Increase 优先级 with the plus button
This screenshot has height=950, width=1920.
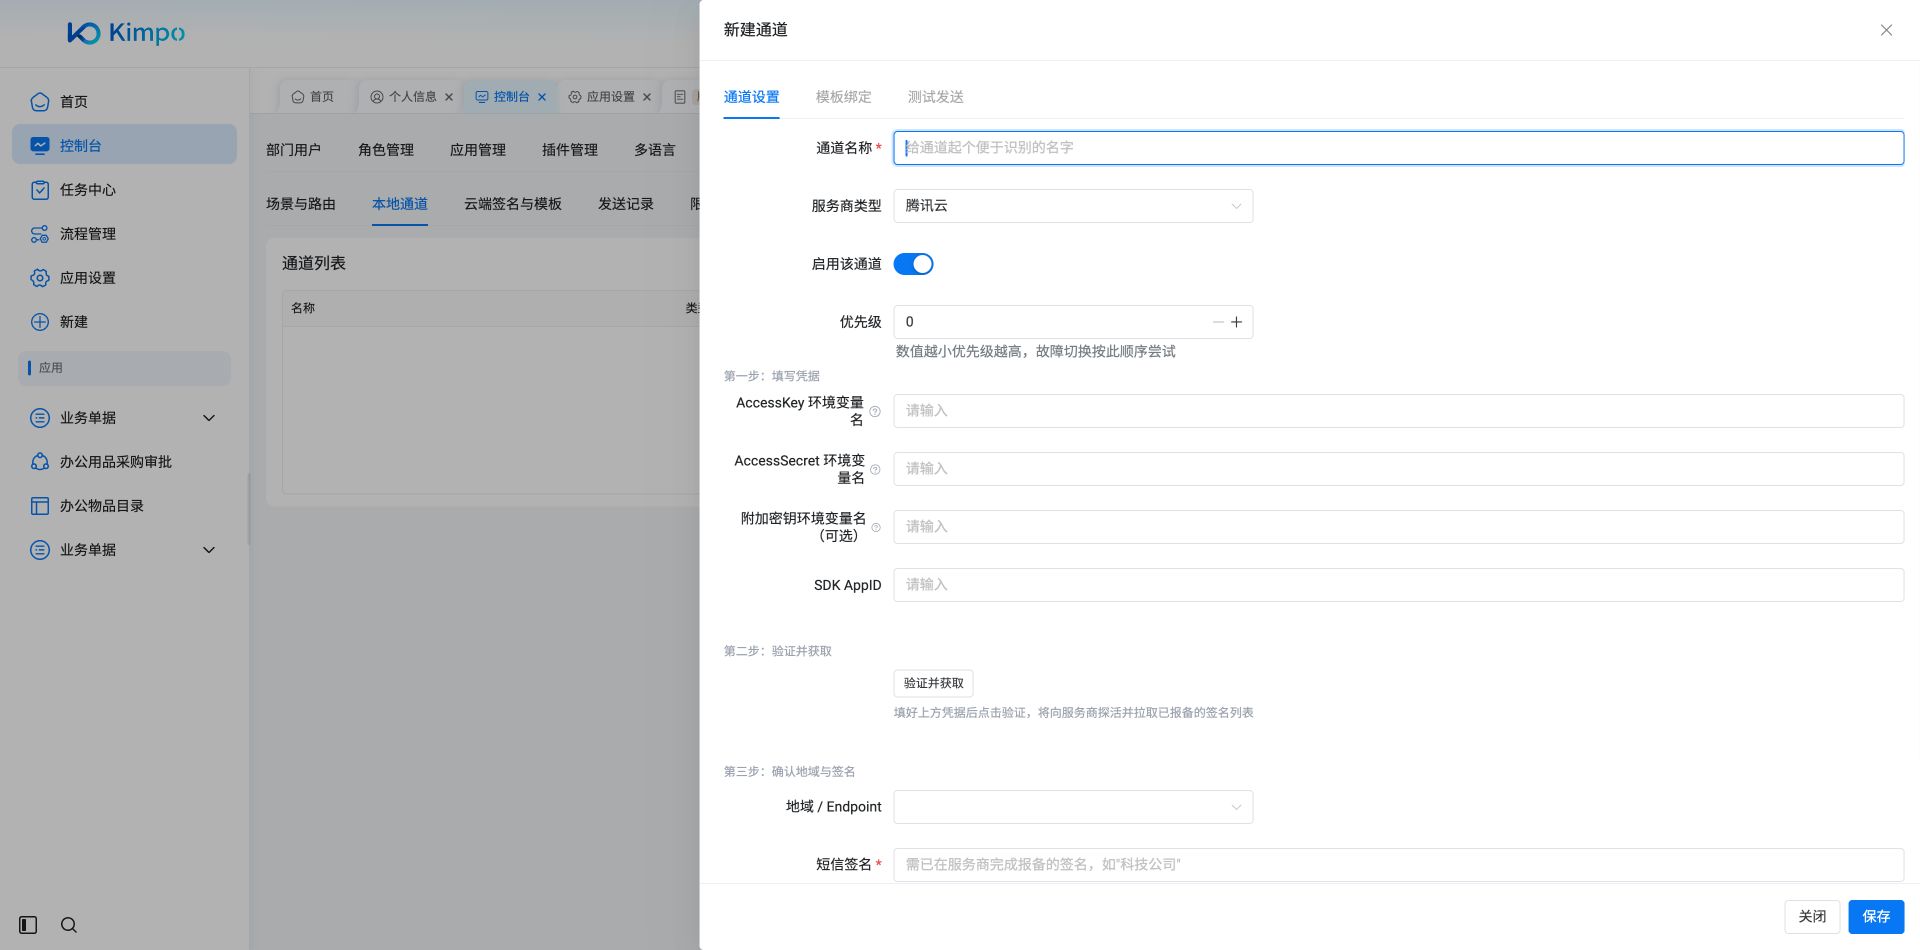point(1236,322)
